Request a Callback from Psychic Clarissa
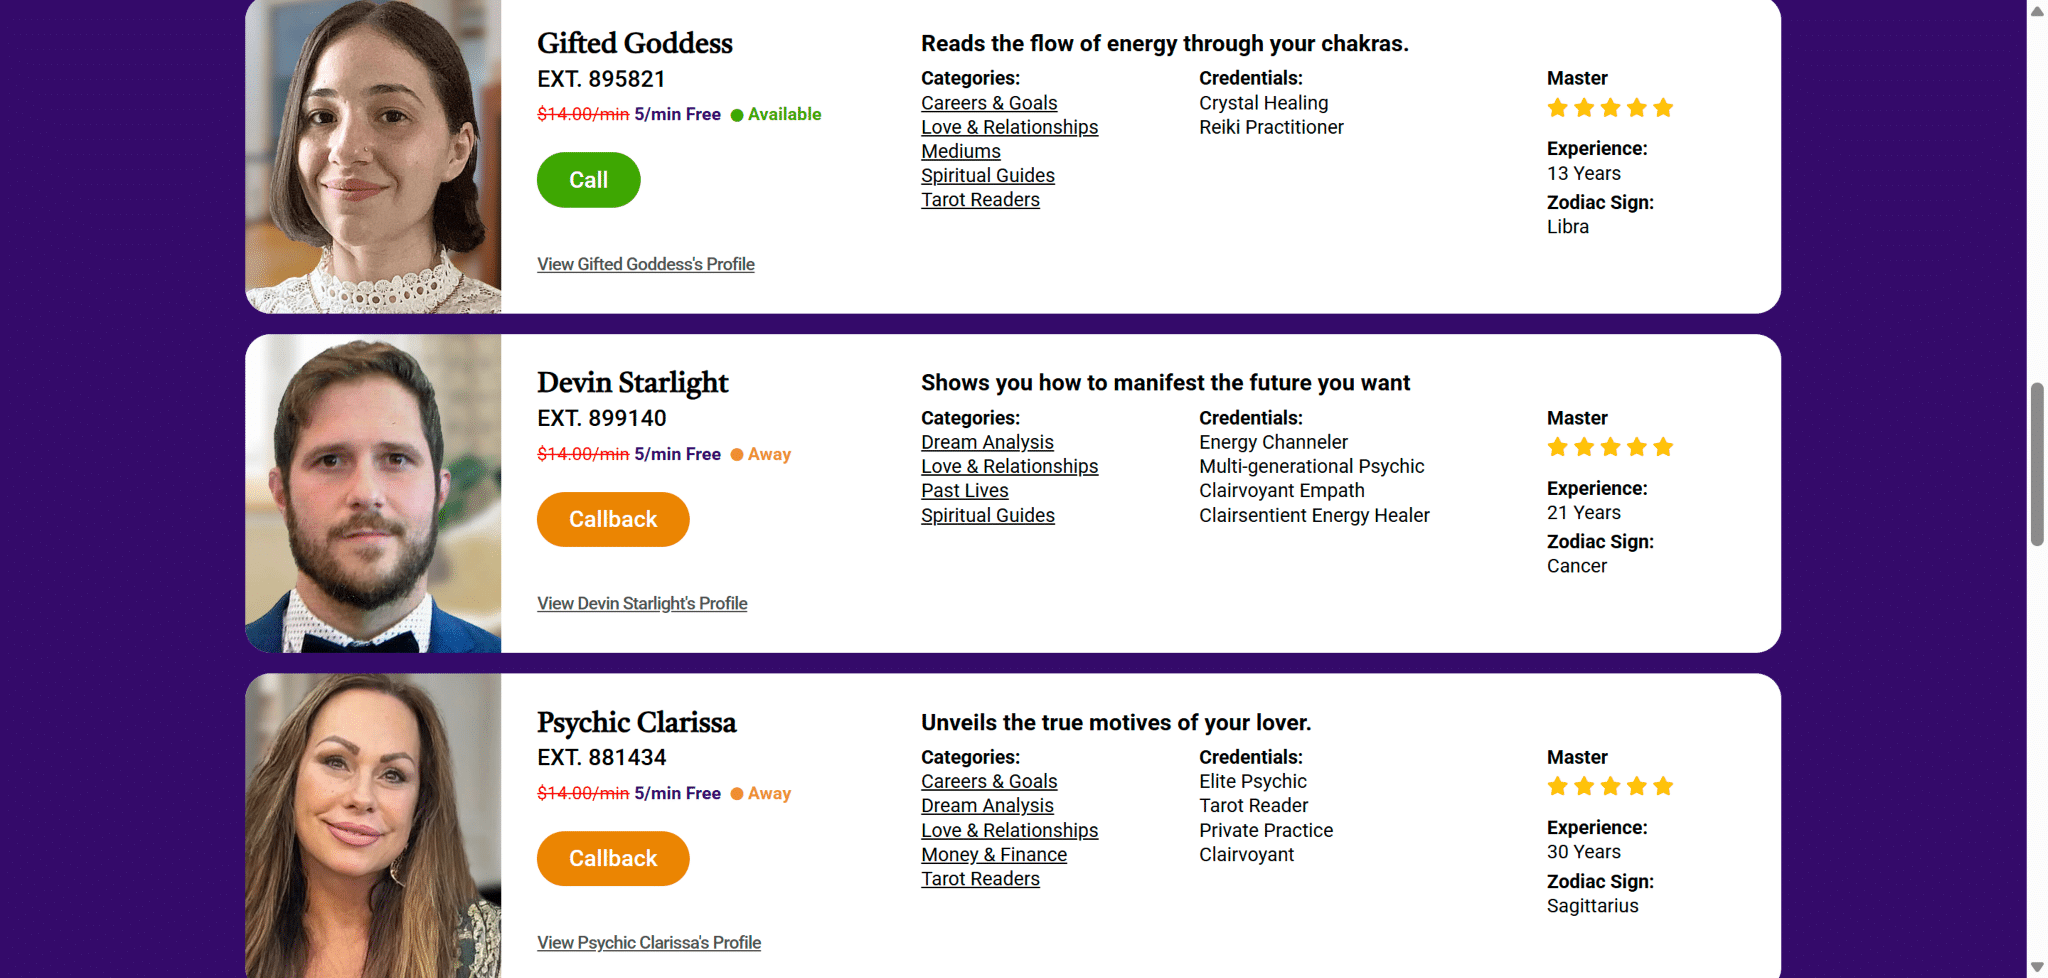This screenshot has height=978, width=2048. pos(613,858)
